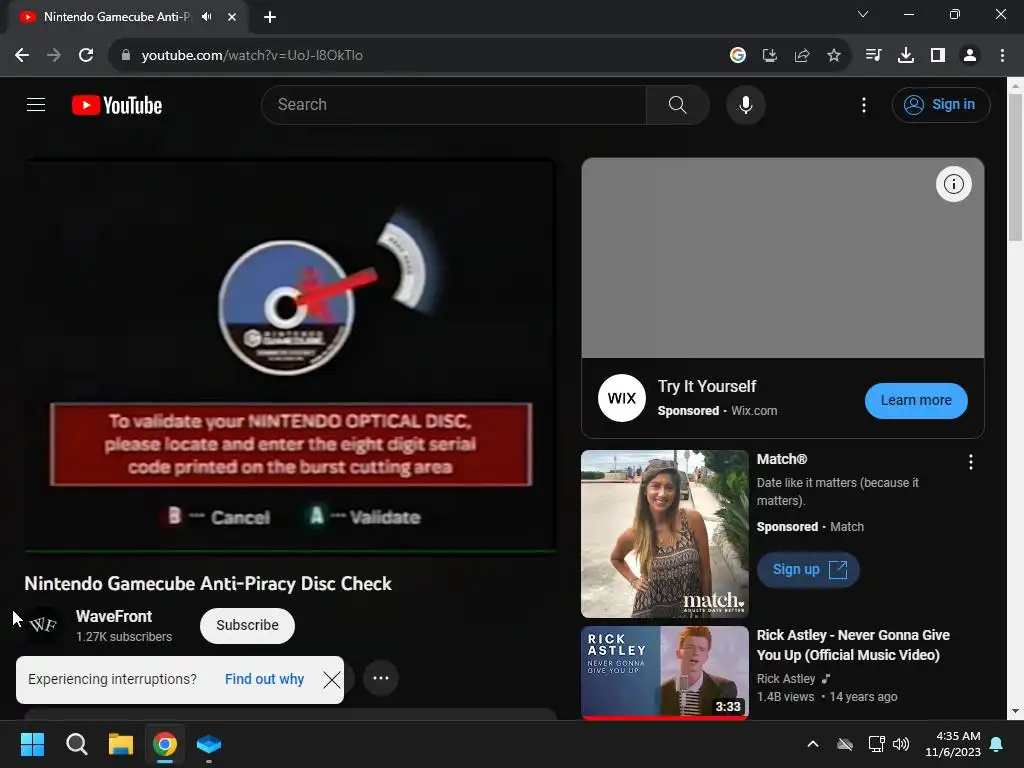
Task: Open Match ad three-dot options
Action: (x=970, y=462)
